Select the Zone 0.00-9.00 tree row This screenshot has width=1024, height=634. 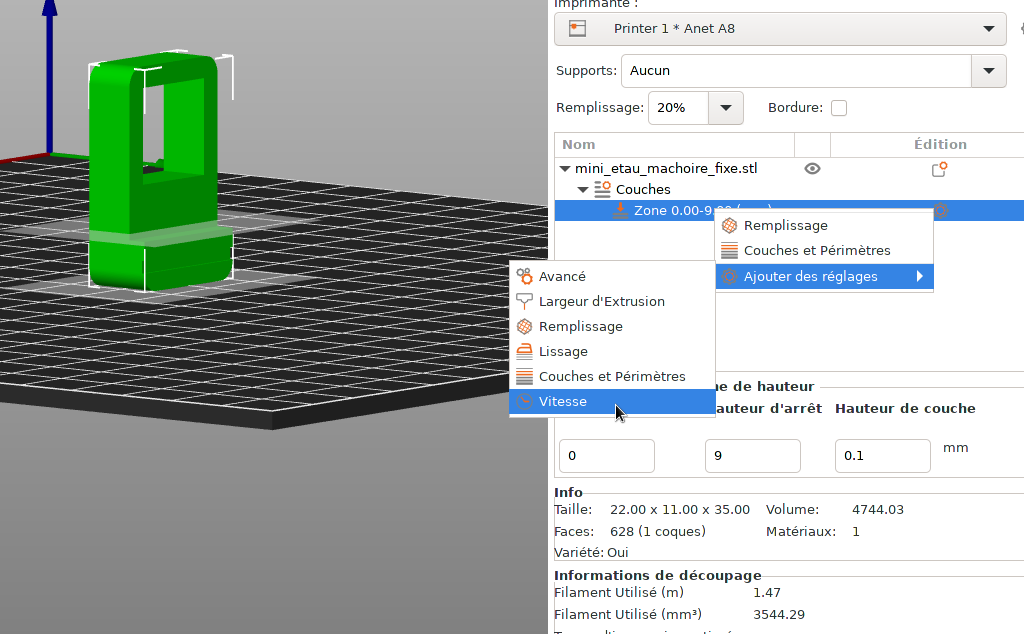(789, 210)
